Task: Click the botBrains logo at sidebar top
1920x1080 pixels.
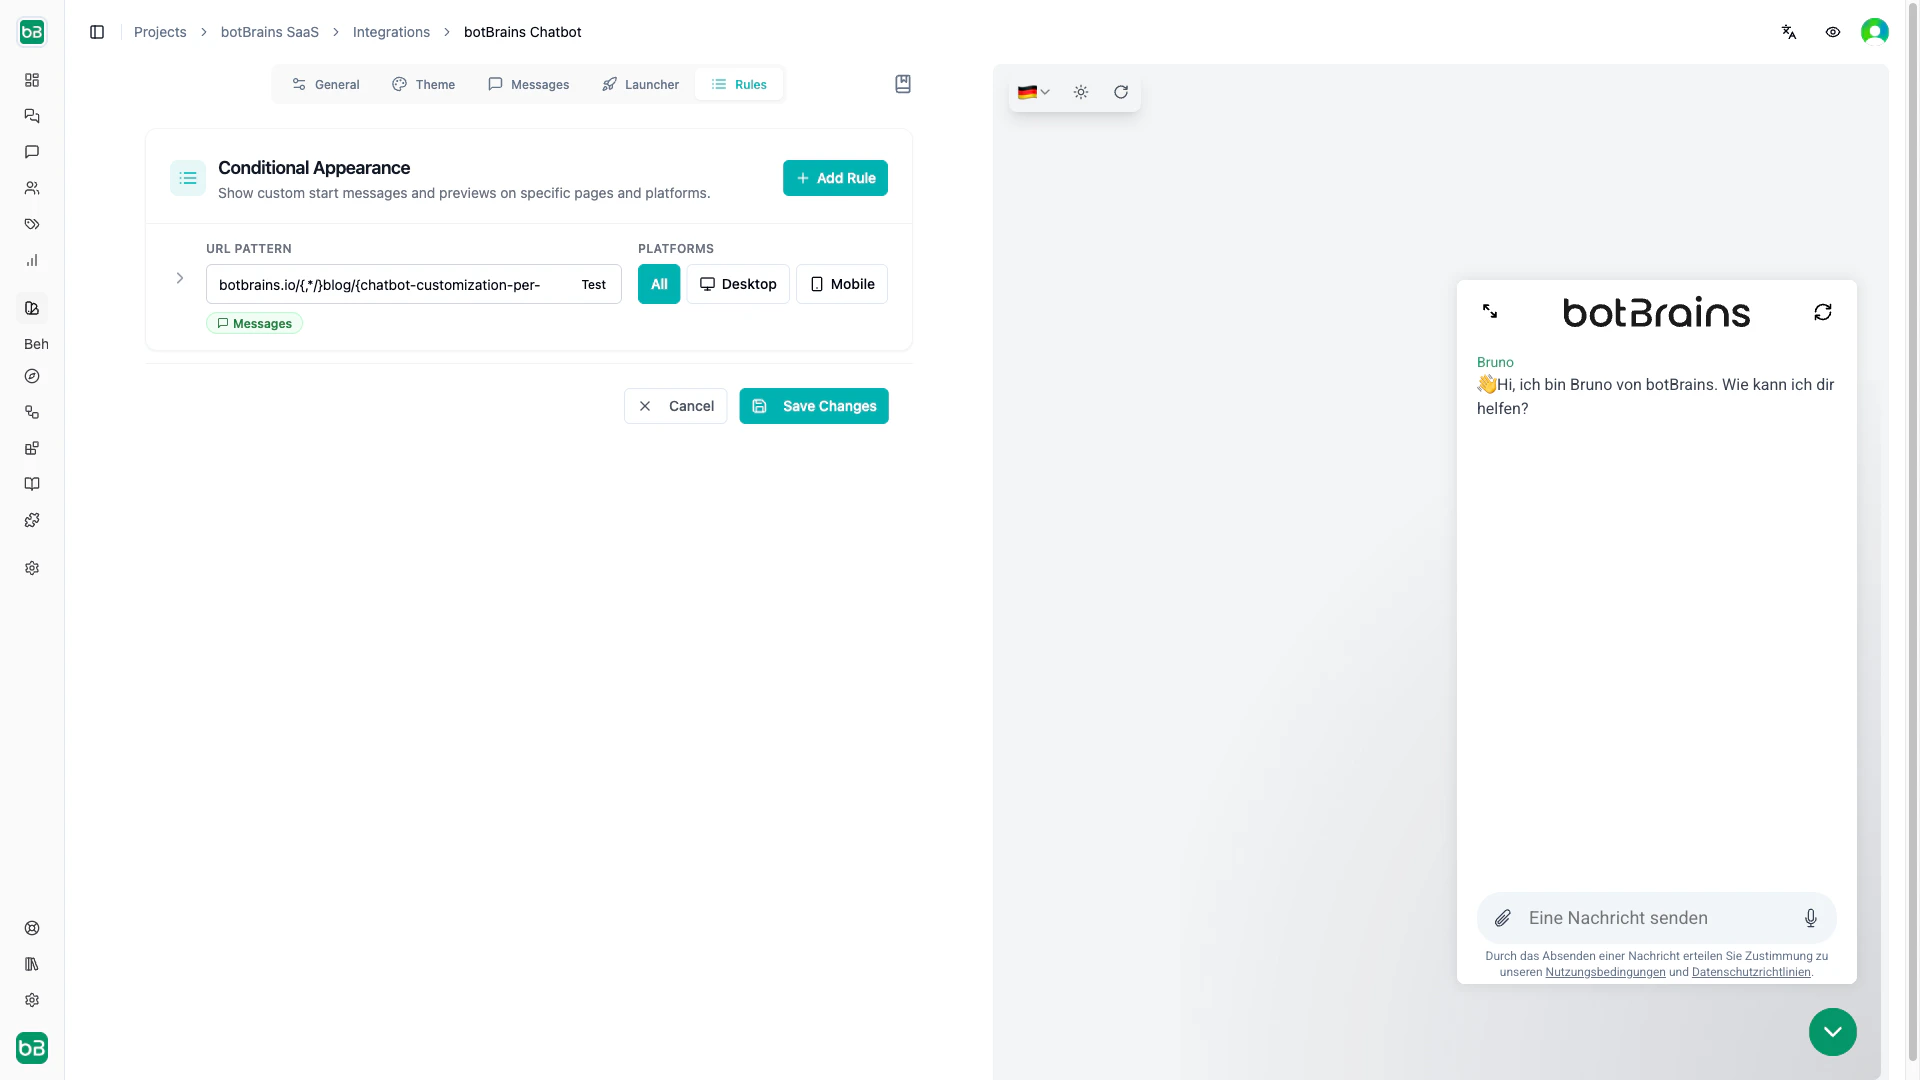Action: click(x=32, y=32)
